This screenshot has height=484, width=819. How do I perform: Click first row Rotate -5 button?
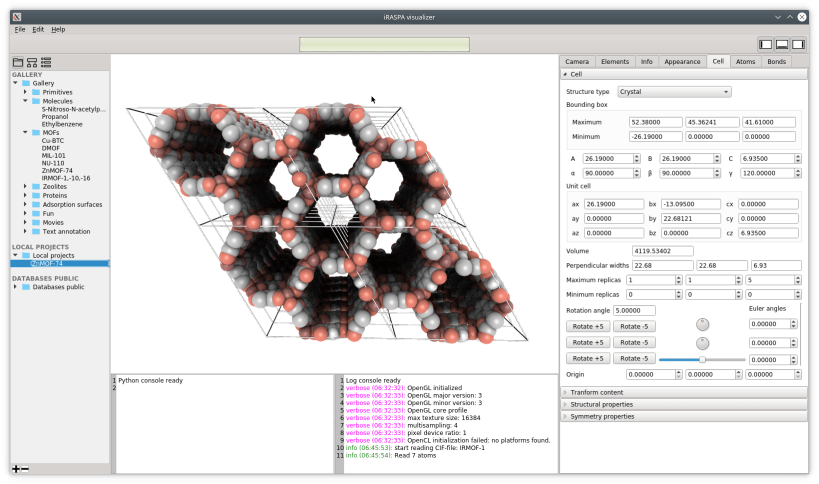coord(634,326)
